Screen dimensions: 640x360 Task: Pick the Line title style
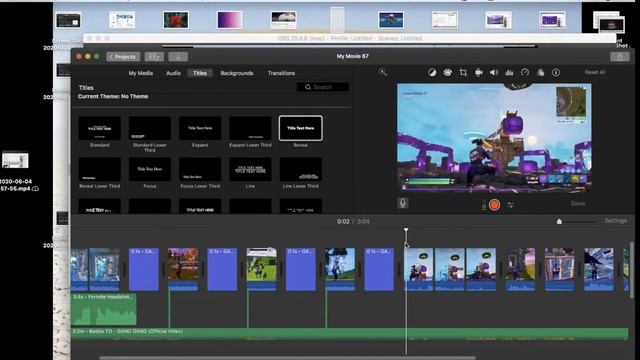tap(250, 169)
